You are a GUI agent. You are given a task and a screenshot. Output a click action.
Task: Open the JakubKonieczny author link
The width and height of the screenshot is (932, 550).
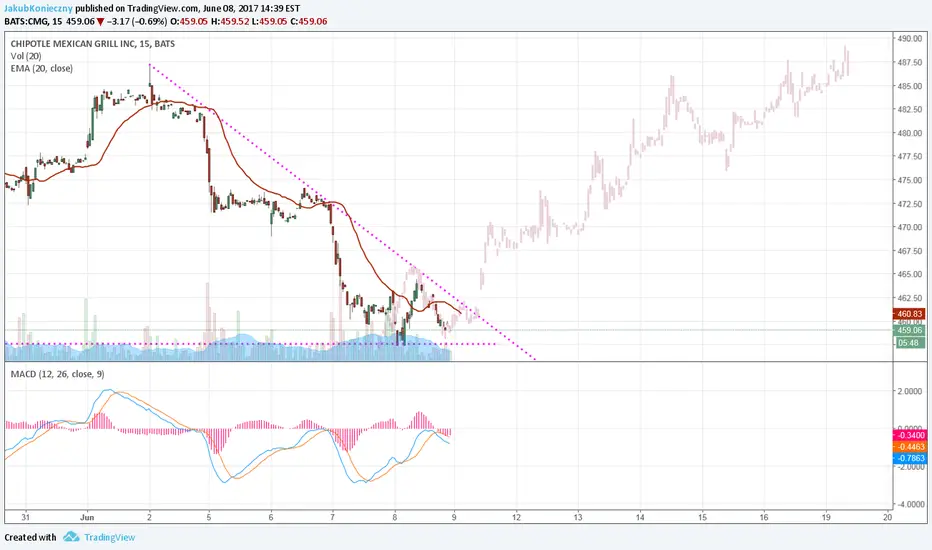coord(39,9)
